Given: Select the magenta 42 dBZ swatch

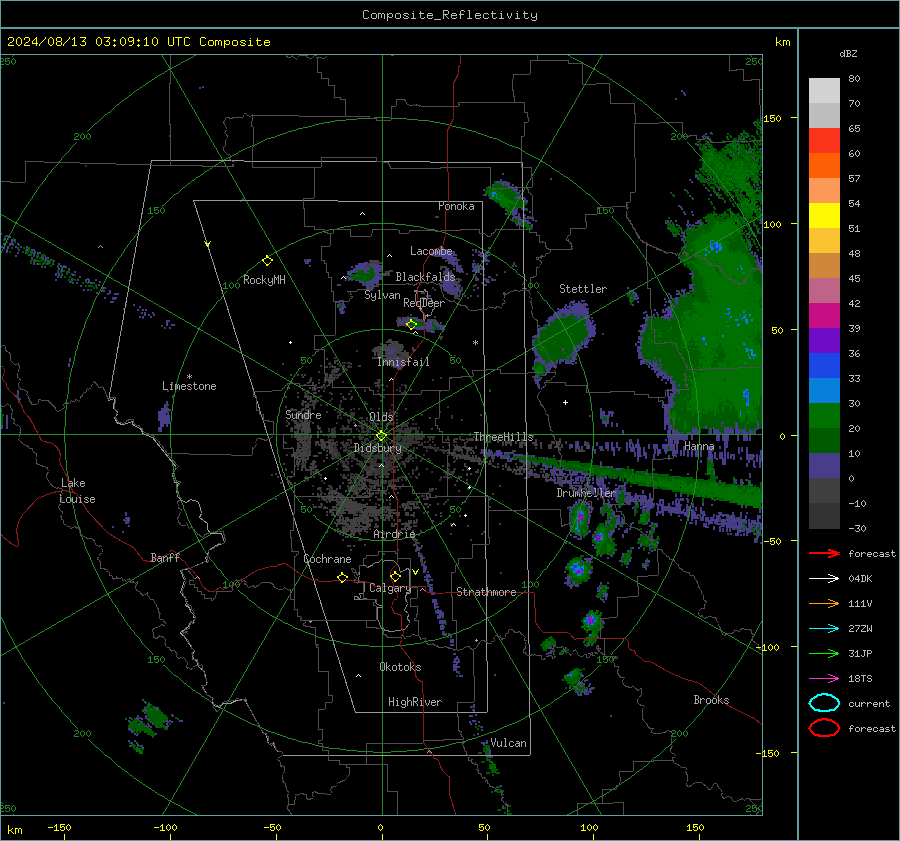Looking at the screenshot, I should click(x=824, y=315).
